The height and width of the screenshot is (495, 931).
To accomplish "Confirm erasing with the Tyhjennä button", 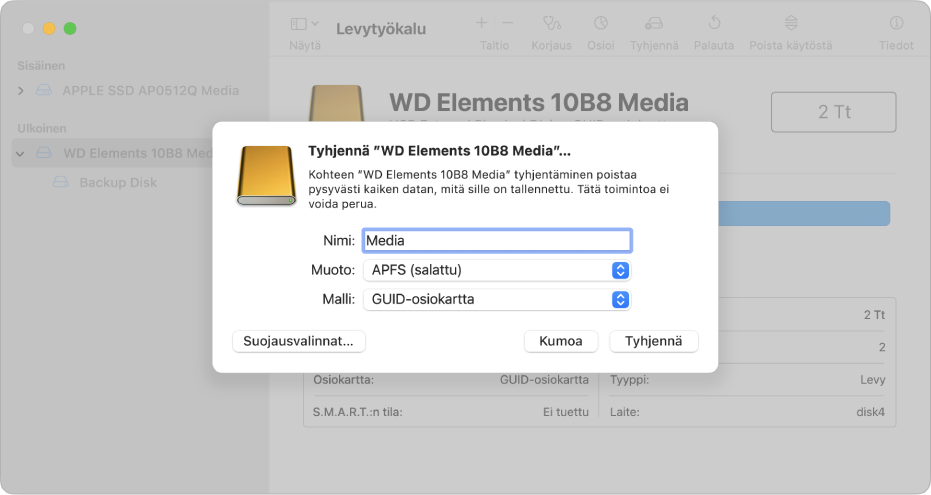I will (654, 341).
